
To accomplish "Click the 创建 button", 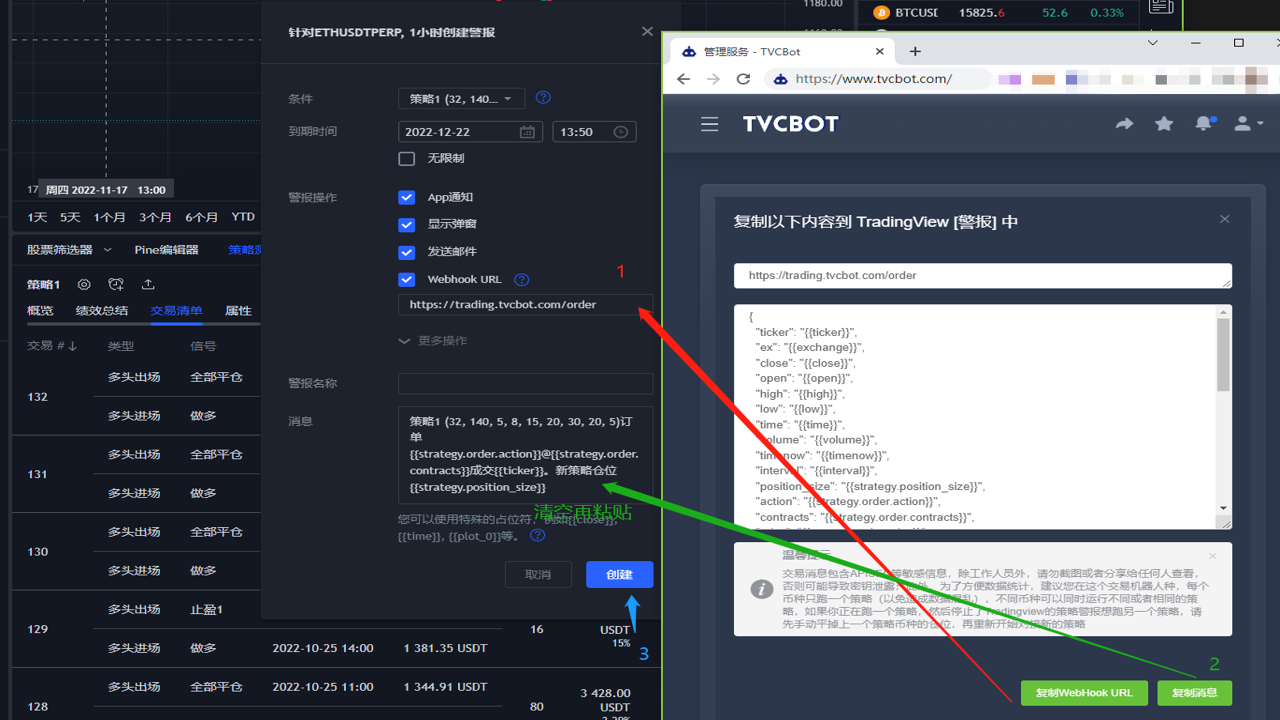I will point(620,574).
